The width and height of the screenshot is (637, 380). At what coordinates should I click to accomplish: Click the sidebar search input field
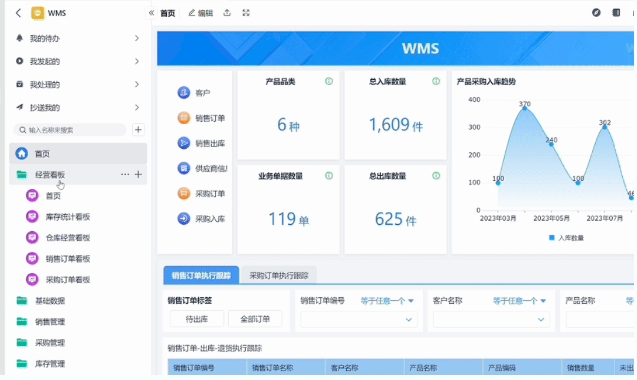coord(70,130)
